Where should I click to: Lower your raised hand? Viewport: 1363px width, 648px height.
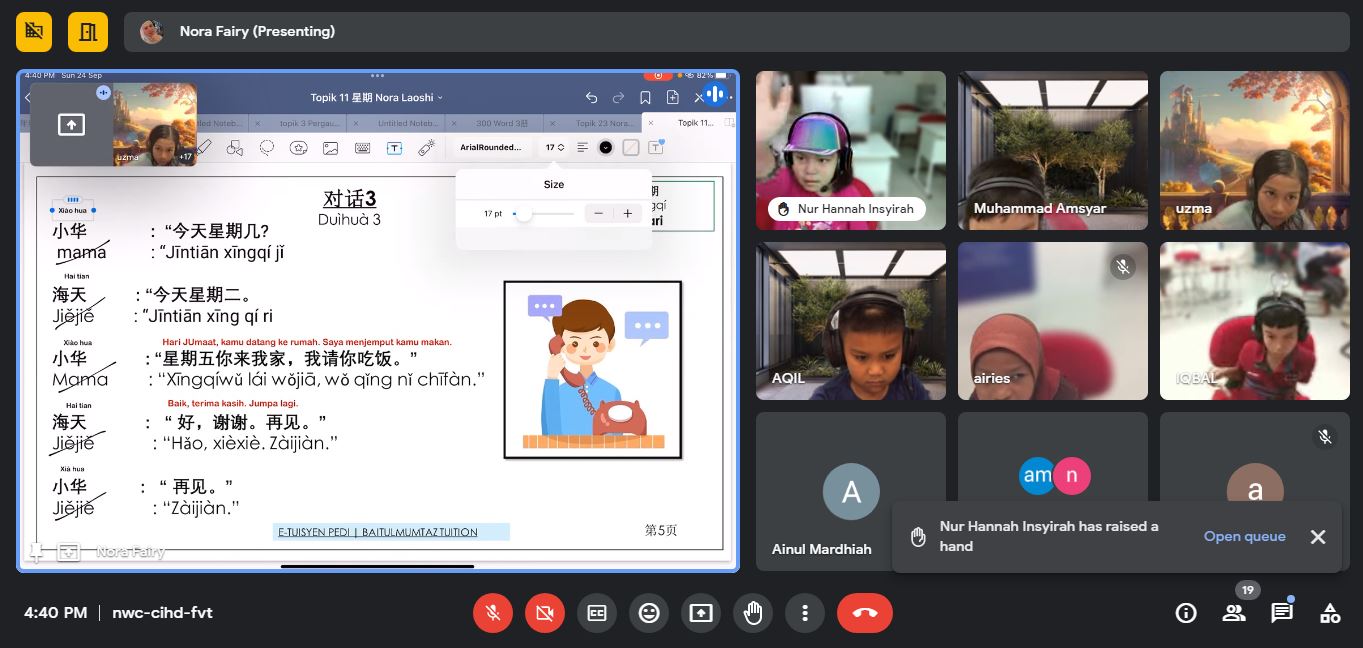click(753, 613)
